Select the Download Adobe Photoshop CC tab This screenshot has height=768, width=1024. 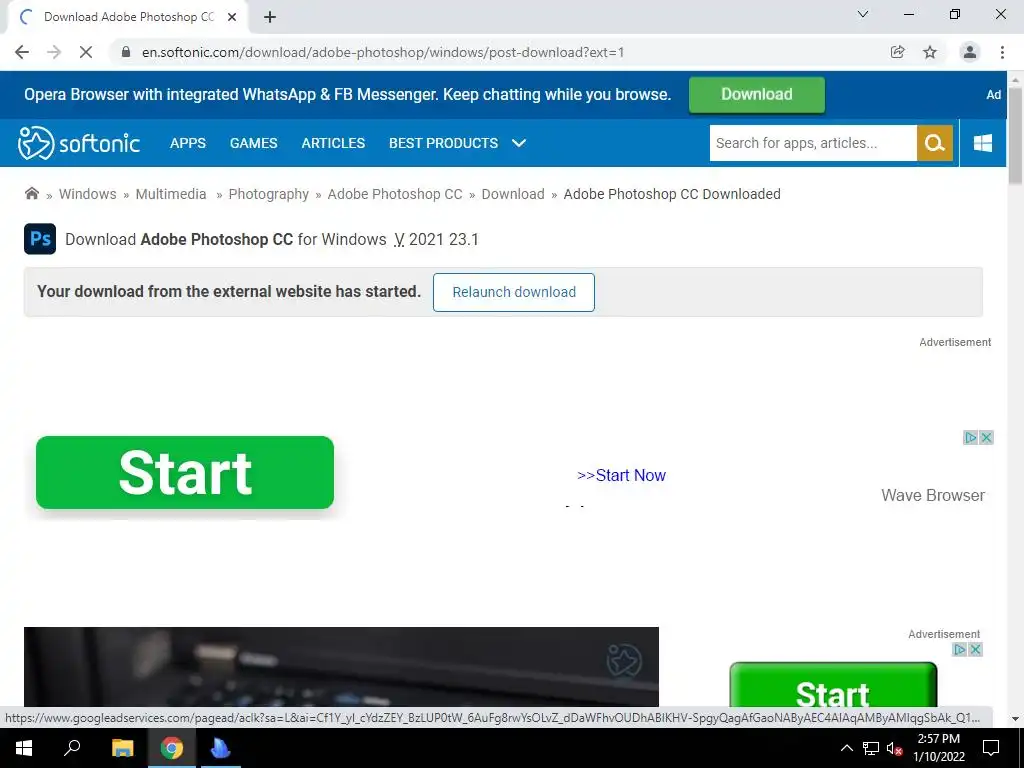coord(128,17)
